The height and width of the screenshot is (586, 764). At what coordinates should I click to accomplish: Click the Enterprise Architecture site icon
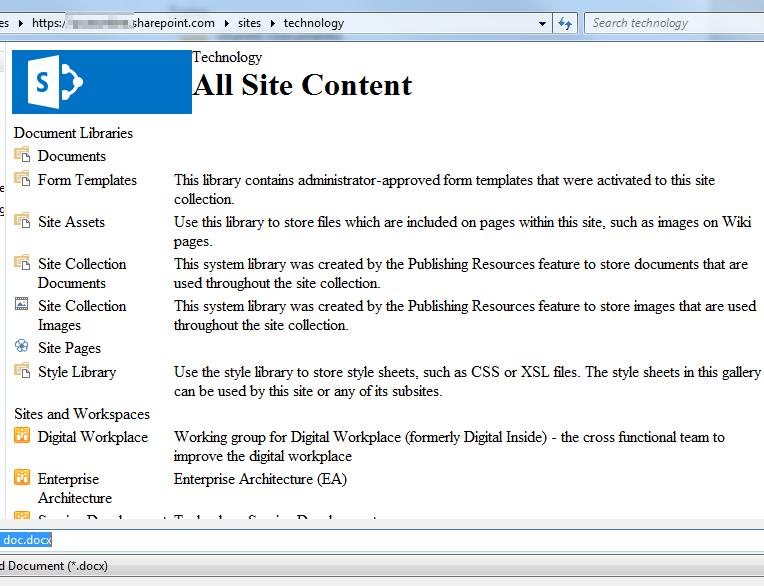[x=22, y=477]
